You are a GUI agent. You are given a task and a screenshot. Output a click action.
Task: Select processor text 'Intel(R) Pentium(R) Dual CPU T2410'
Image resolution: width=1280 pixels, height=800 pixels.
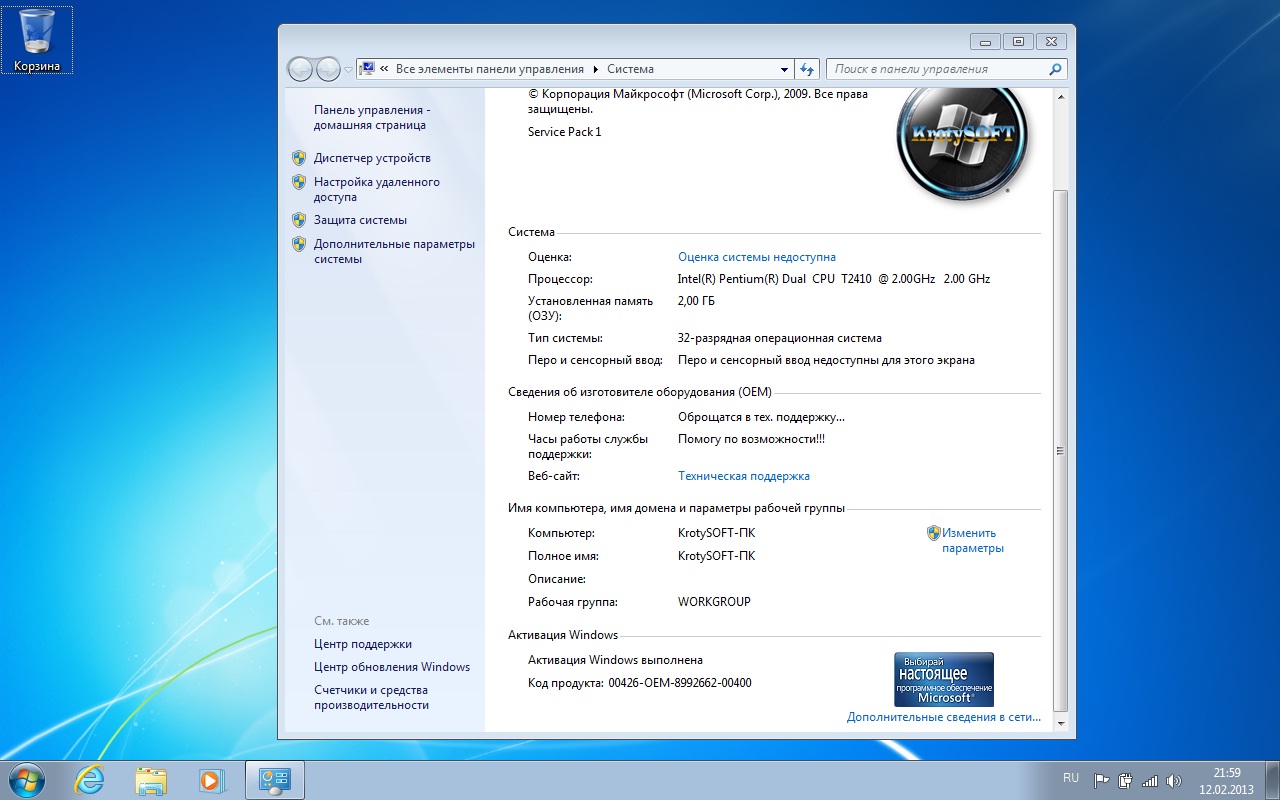773,279
